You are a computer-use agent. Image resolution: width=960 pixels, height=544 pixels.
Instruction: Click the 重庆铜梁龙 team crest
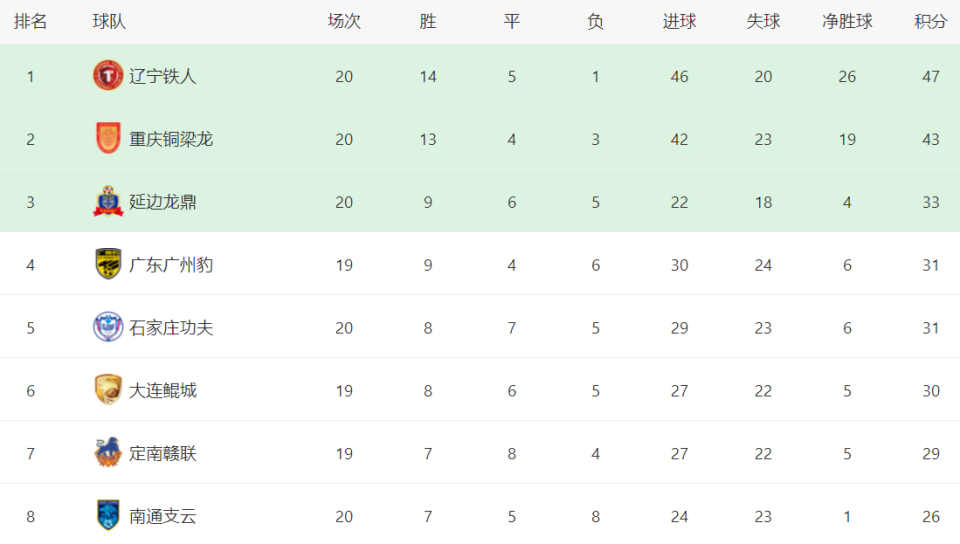click(108, 139)
